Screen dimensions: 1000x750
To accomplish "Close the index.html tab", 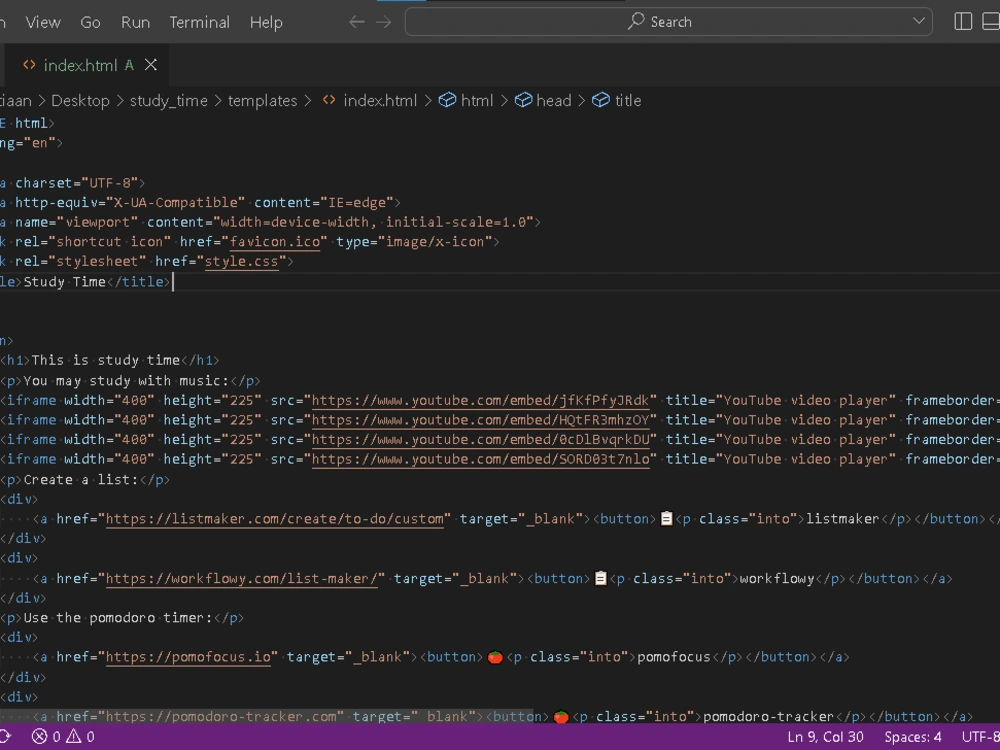I will (151, 65).
